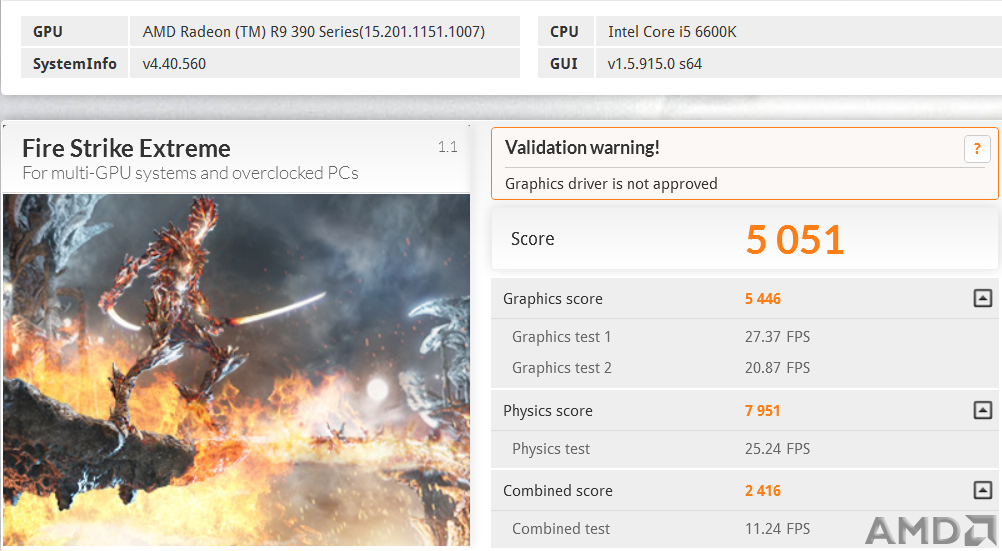Click the Combined test label
The width and height of the screenshot is (1002, 551).
(x=561, y=529)
